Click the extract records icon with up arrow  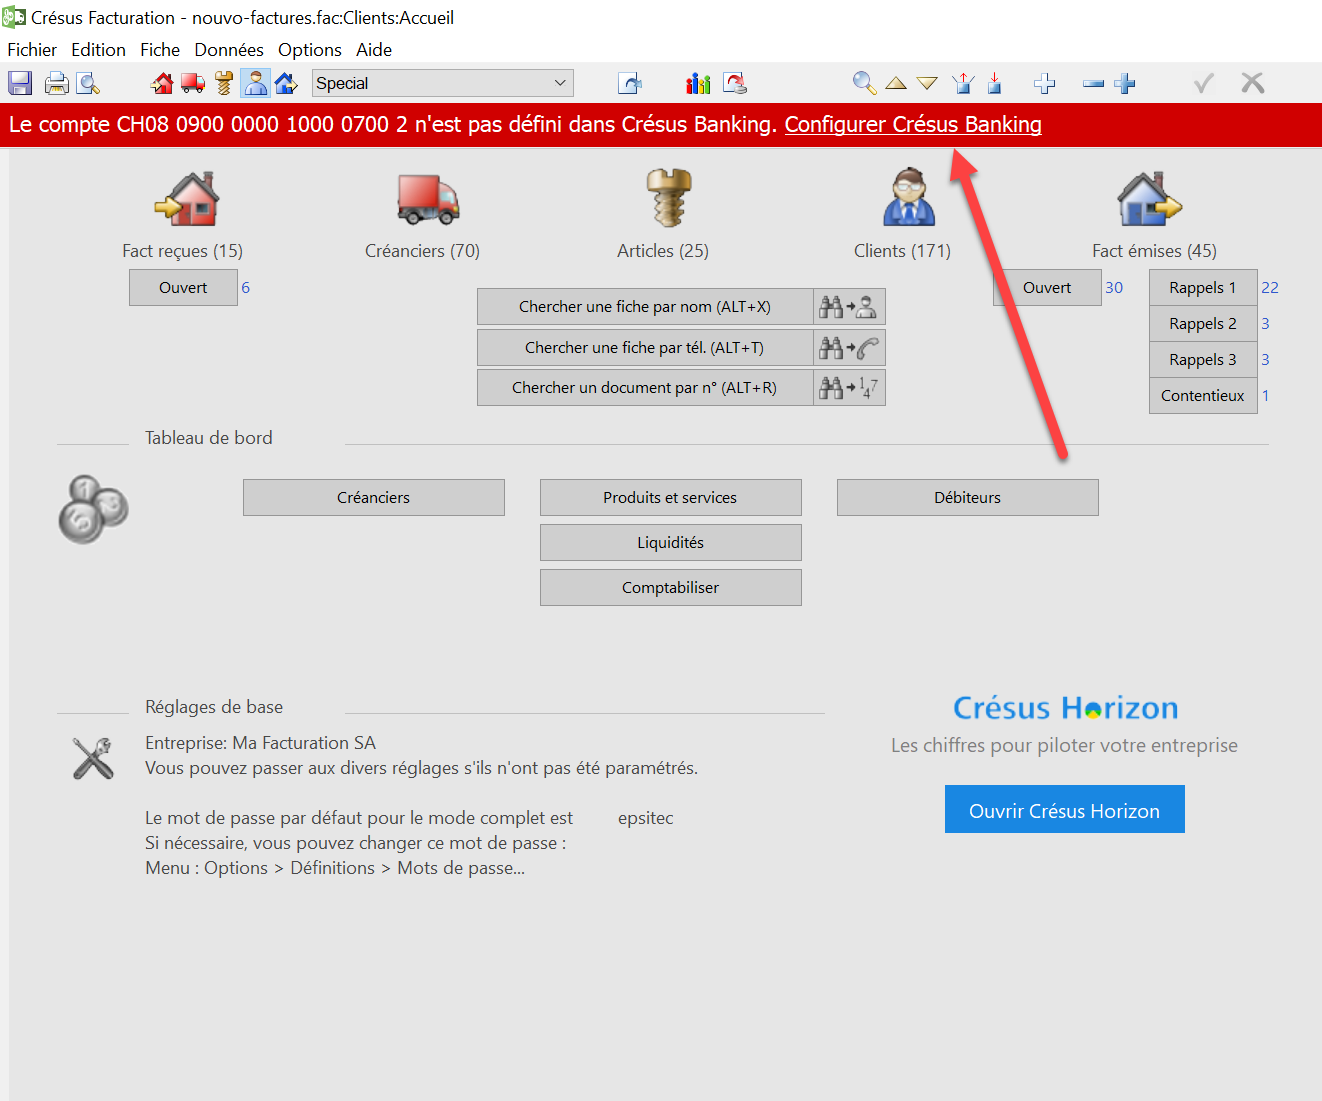tap(964, 83)
